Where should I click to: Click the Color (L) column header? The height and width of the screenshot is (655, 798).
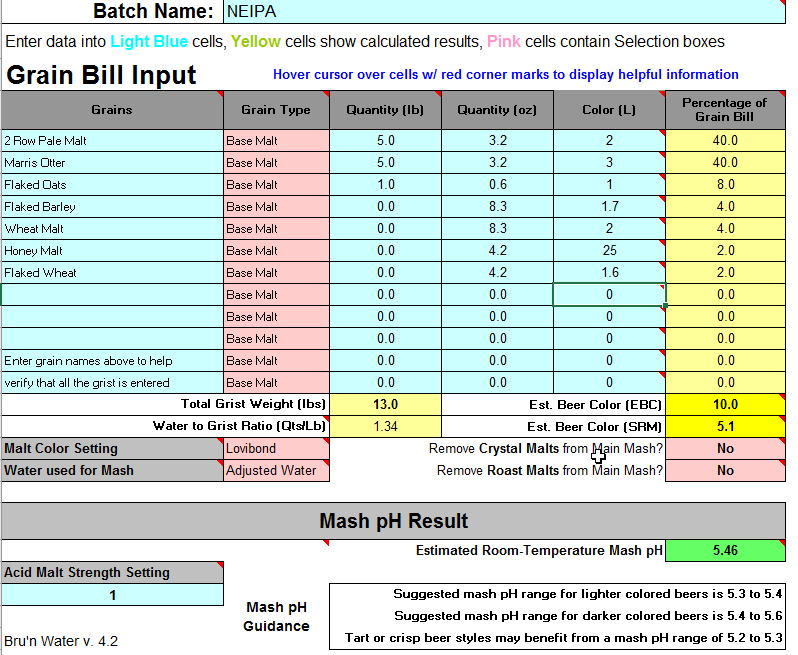pyautogui.click(x=609, y=110)
